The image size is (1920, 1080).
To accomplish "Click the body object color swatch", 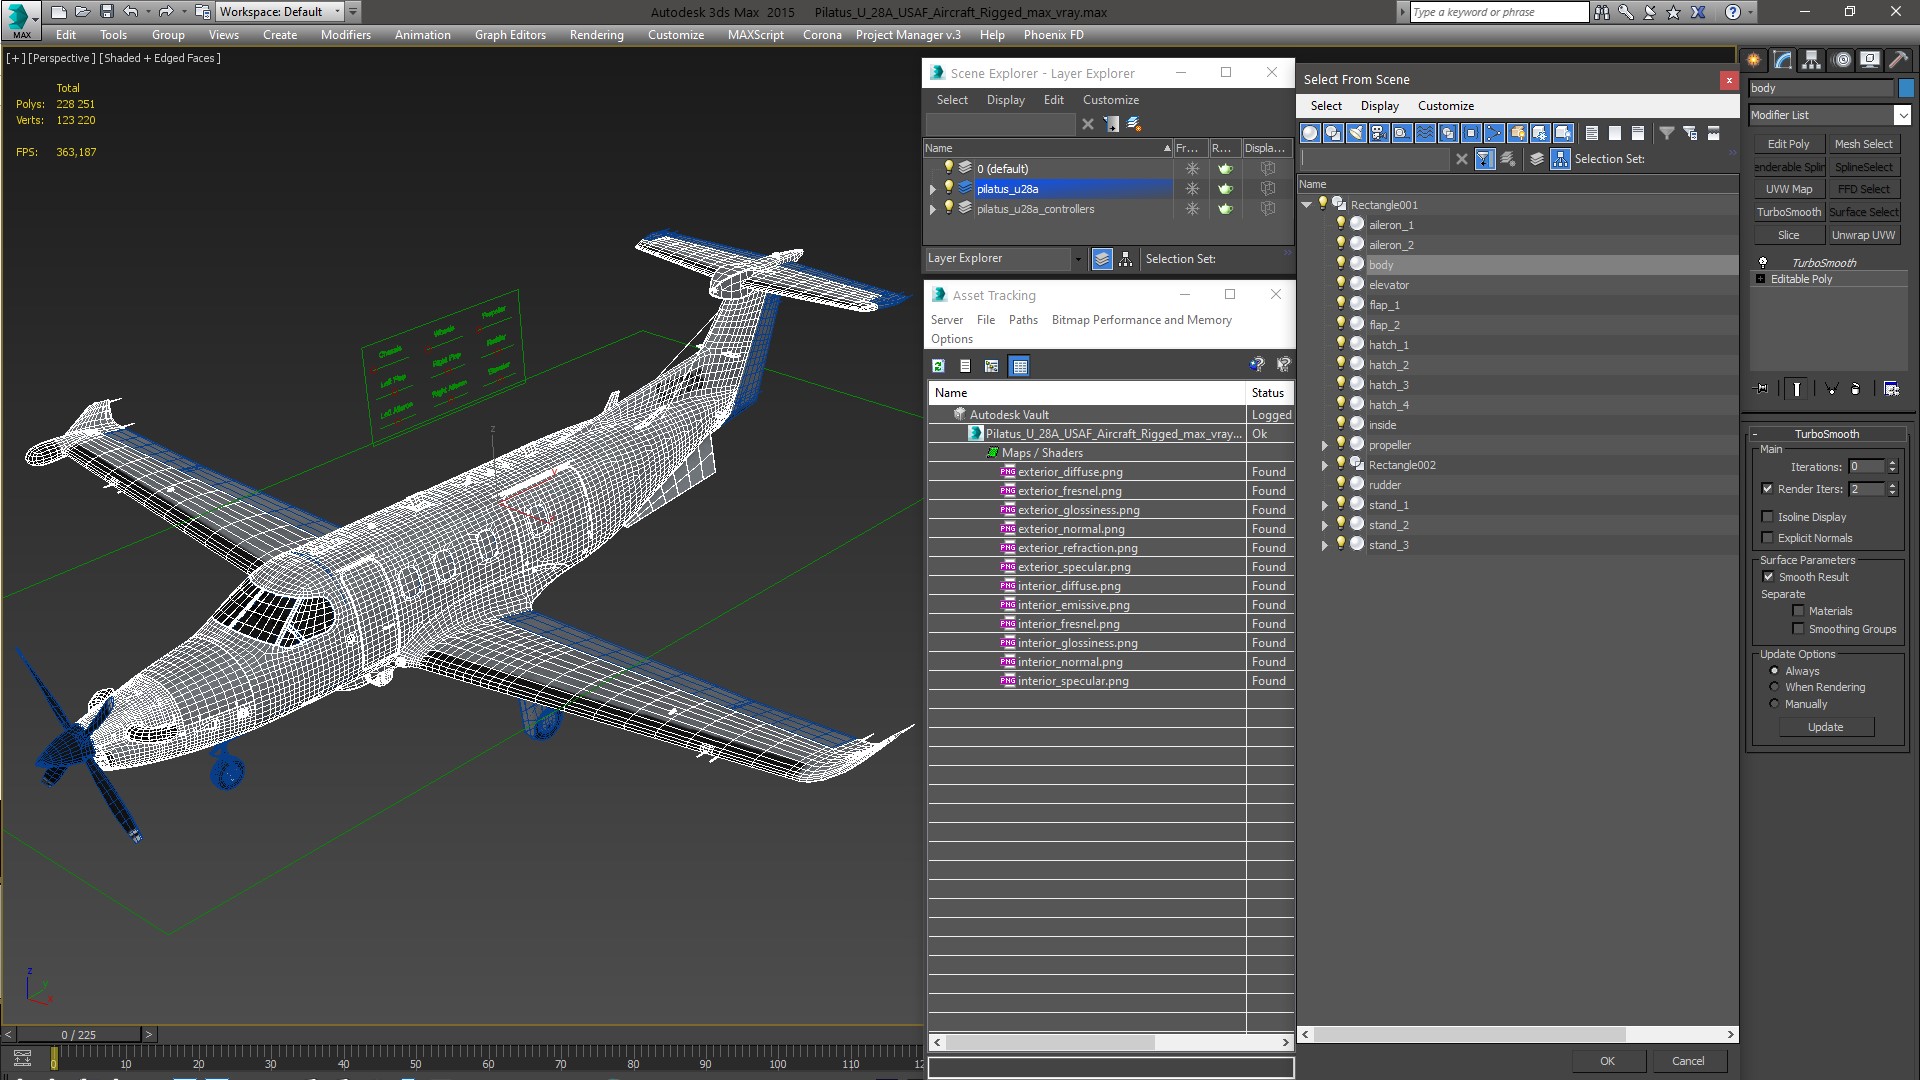I will [x=1906, y=88].
